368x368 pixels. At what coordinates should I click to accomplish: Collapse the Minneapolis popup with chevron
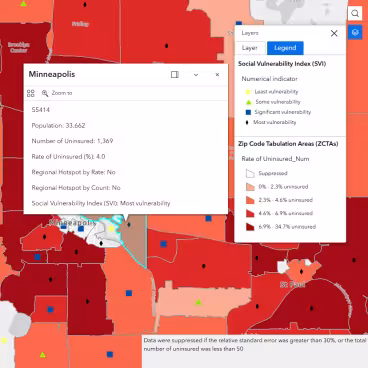coord(196,75)
